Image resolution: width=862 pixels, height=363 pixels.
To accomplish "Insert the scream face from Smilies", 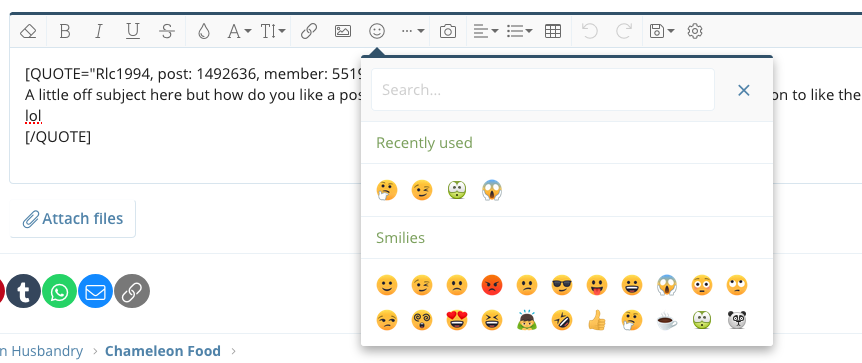I will click(x=667, y=285).
